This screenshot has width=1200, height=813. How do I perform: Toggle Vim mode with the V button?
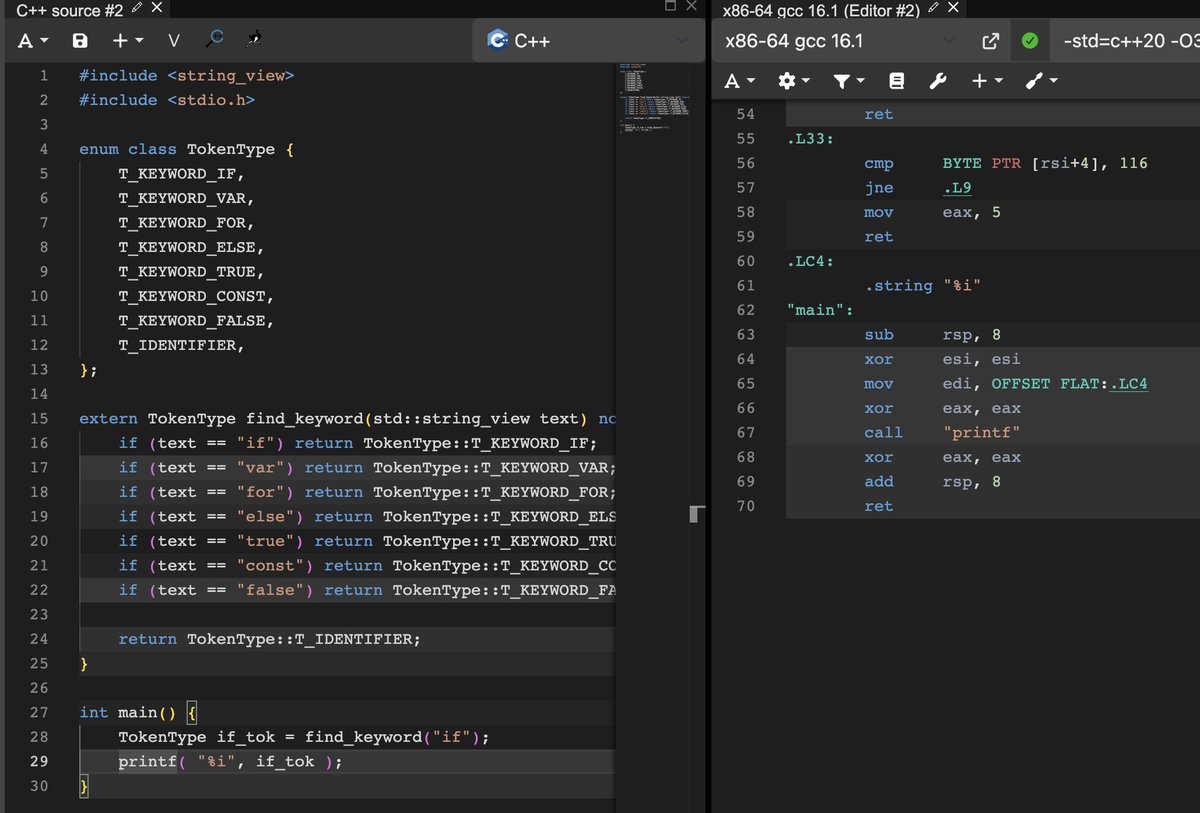[x=174, y=41]
